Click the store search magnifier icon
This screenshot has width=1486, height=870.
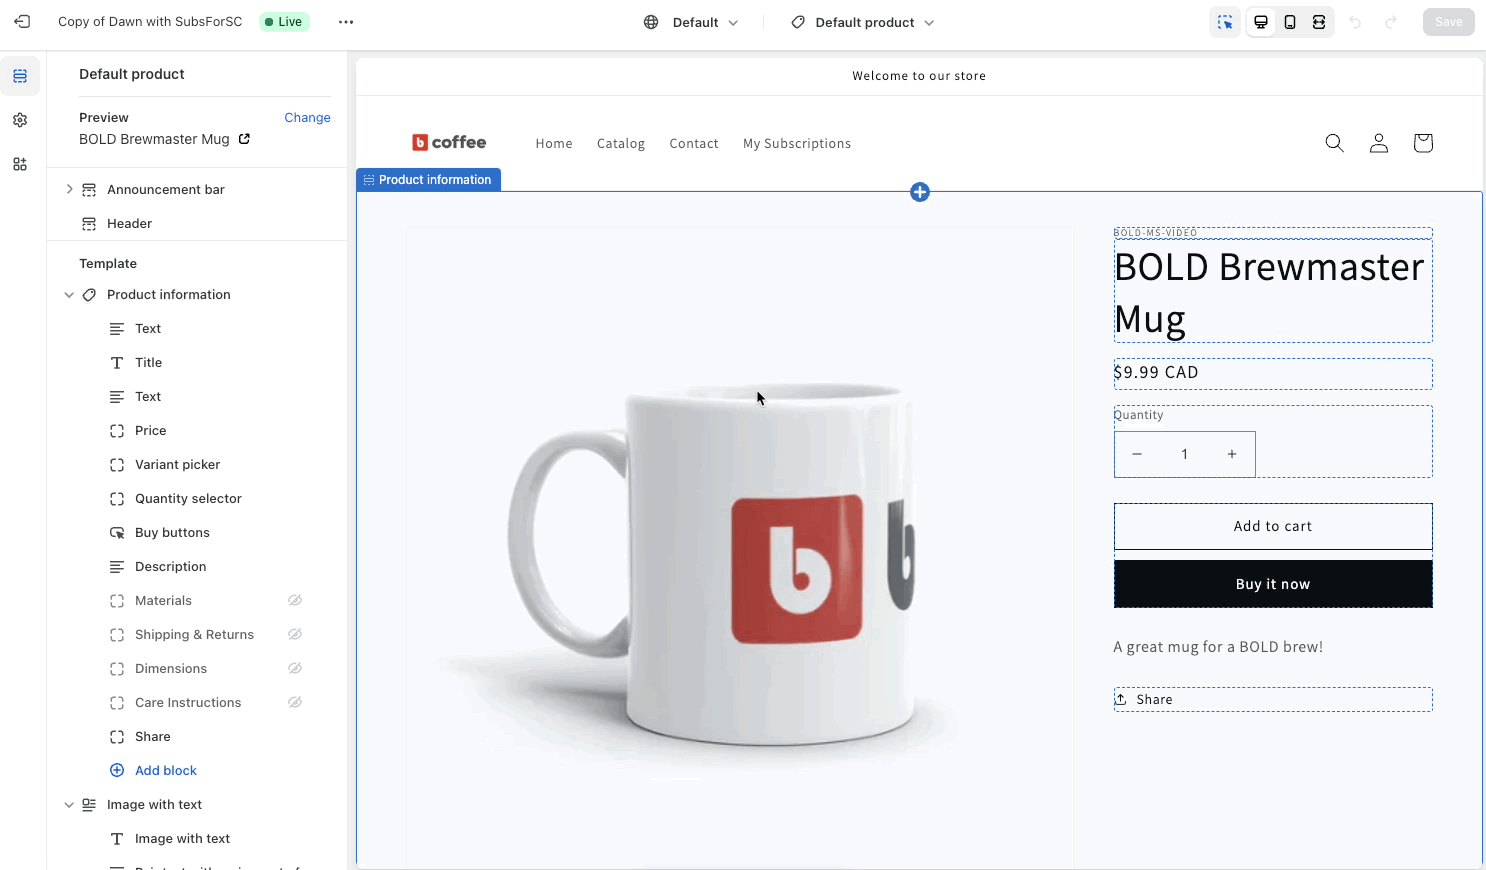[1334, 143]
